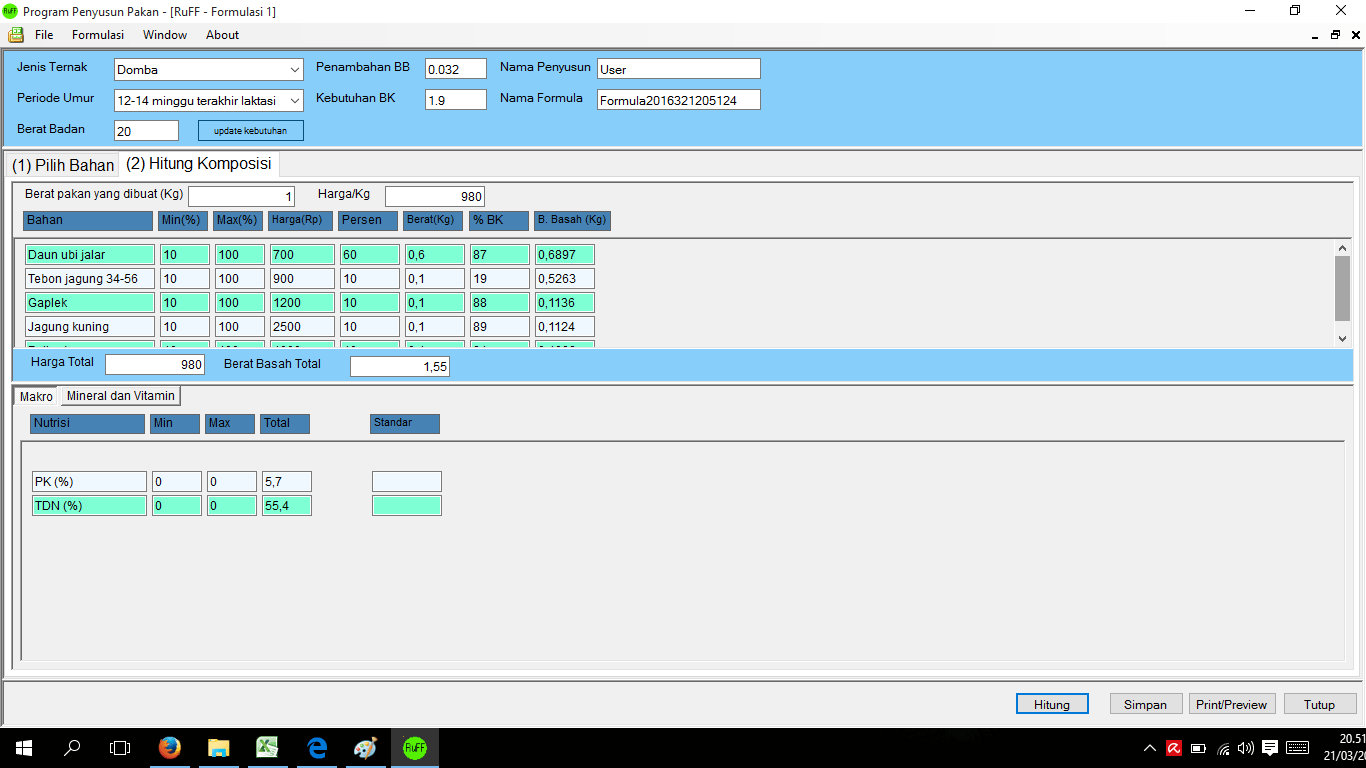Open the Formulasi menu

point(98,35)
